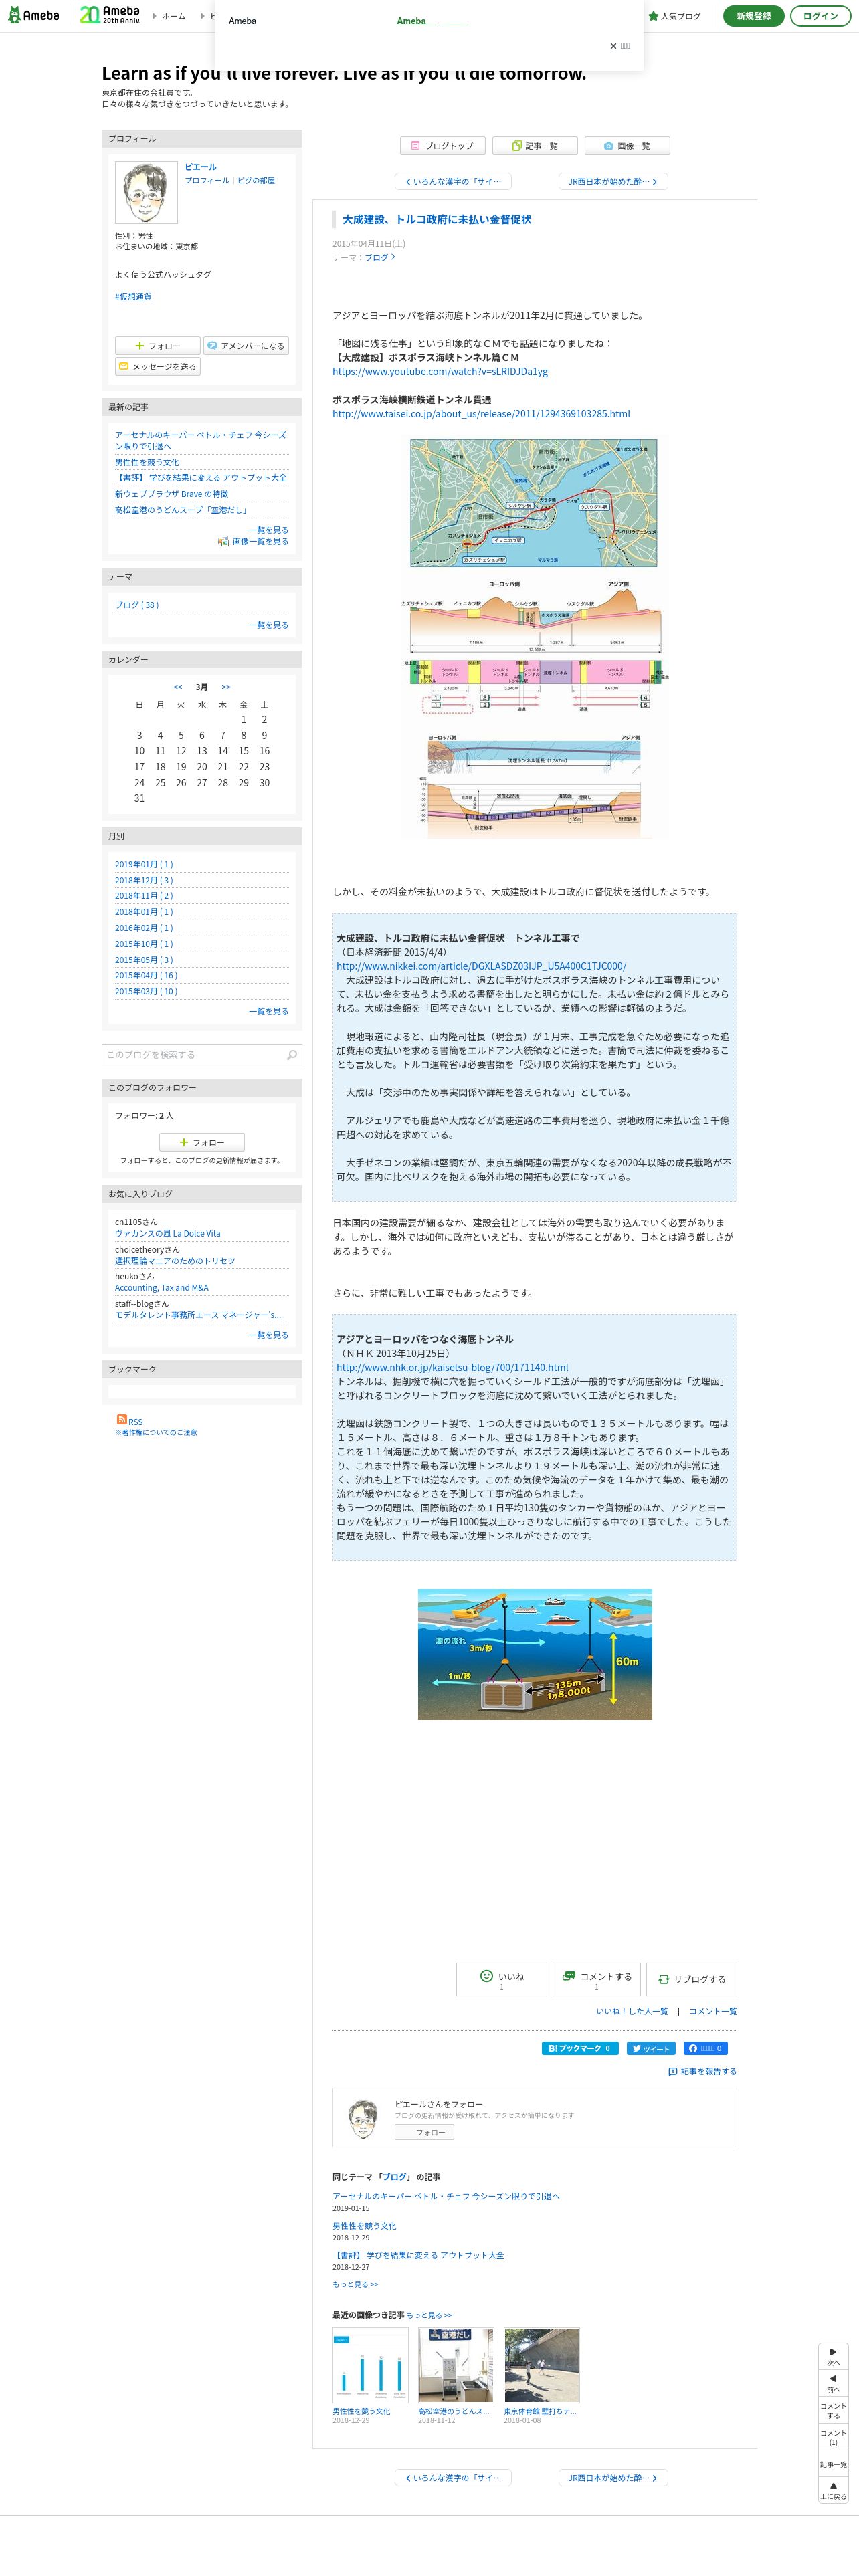
Task: Go to next article JR西日本が始めた酔… at top
Action: pos(613,181)
